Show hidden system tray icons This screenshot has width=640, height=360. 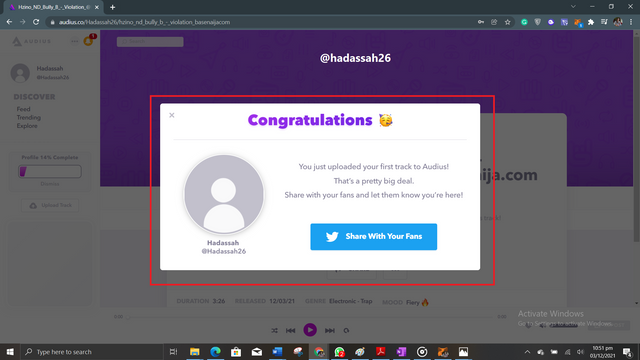coord(527,352)
